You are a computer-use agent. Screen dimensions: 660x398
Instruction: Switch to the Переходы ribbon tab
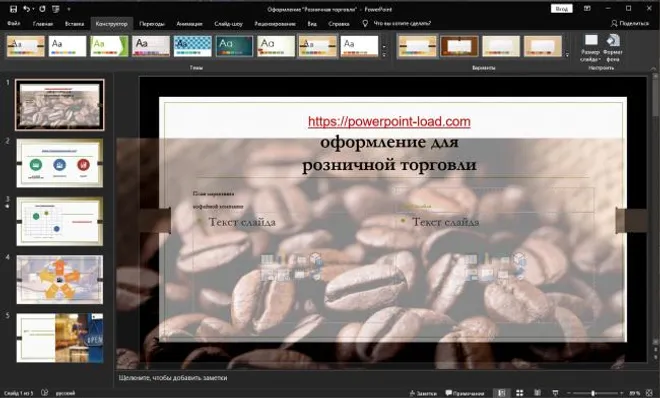coord(152,24)
